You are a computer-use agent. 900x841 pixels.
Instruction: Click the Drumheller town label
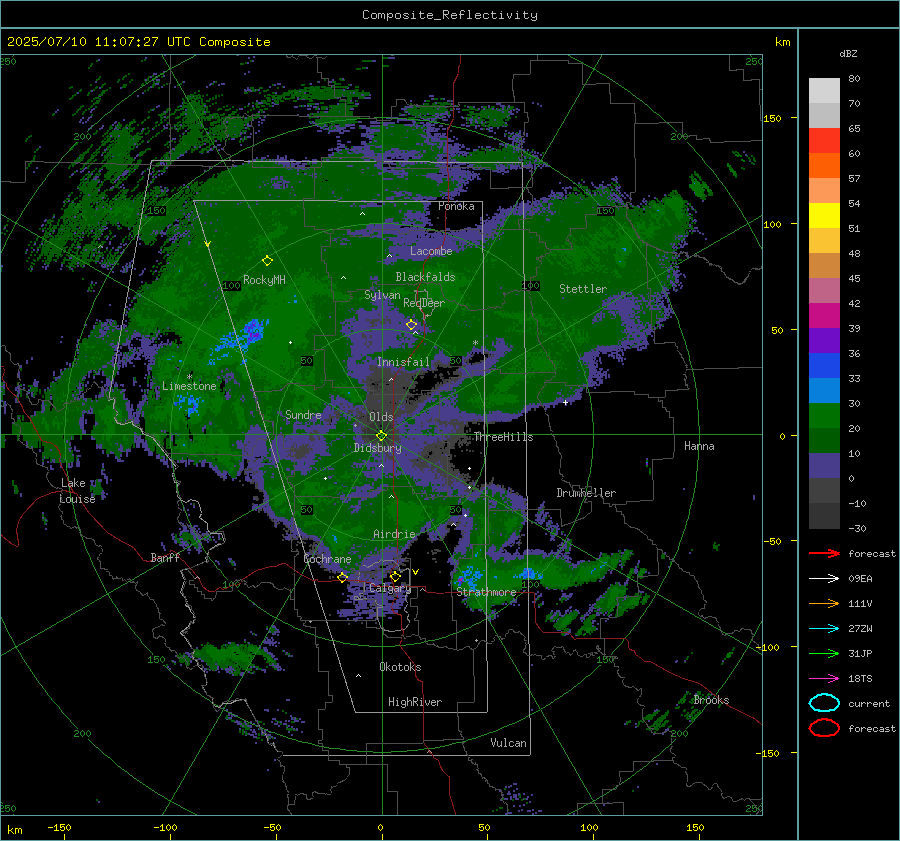586,493
